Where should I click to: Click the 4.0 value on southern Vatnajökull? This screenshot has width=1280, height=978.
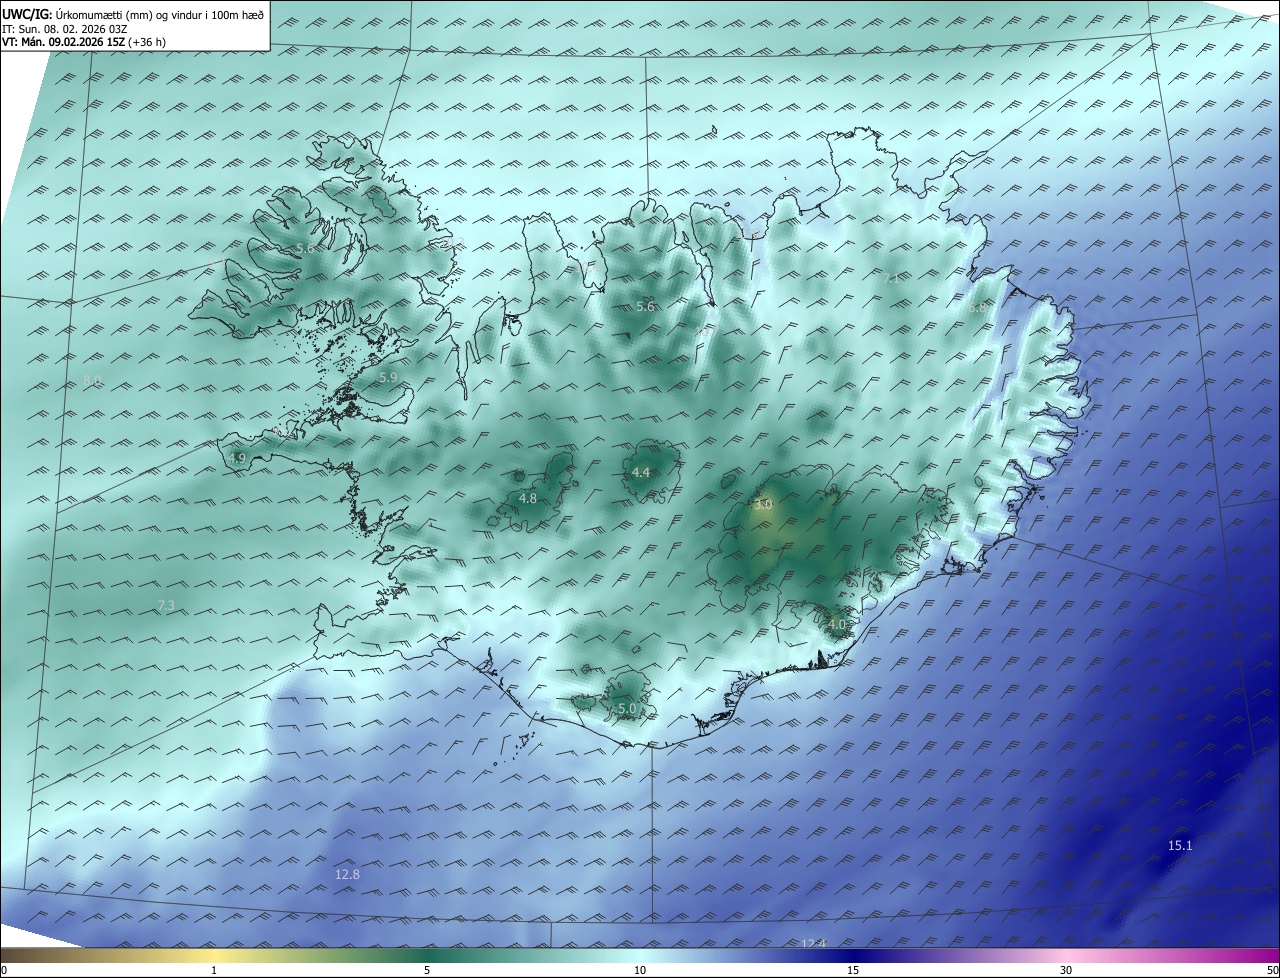pyautogui.click(x=837, y=624)
